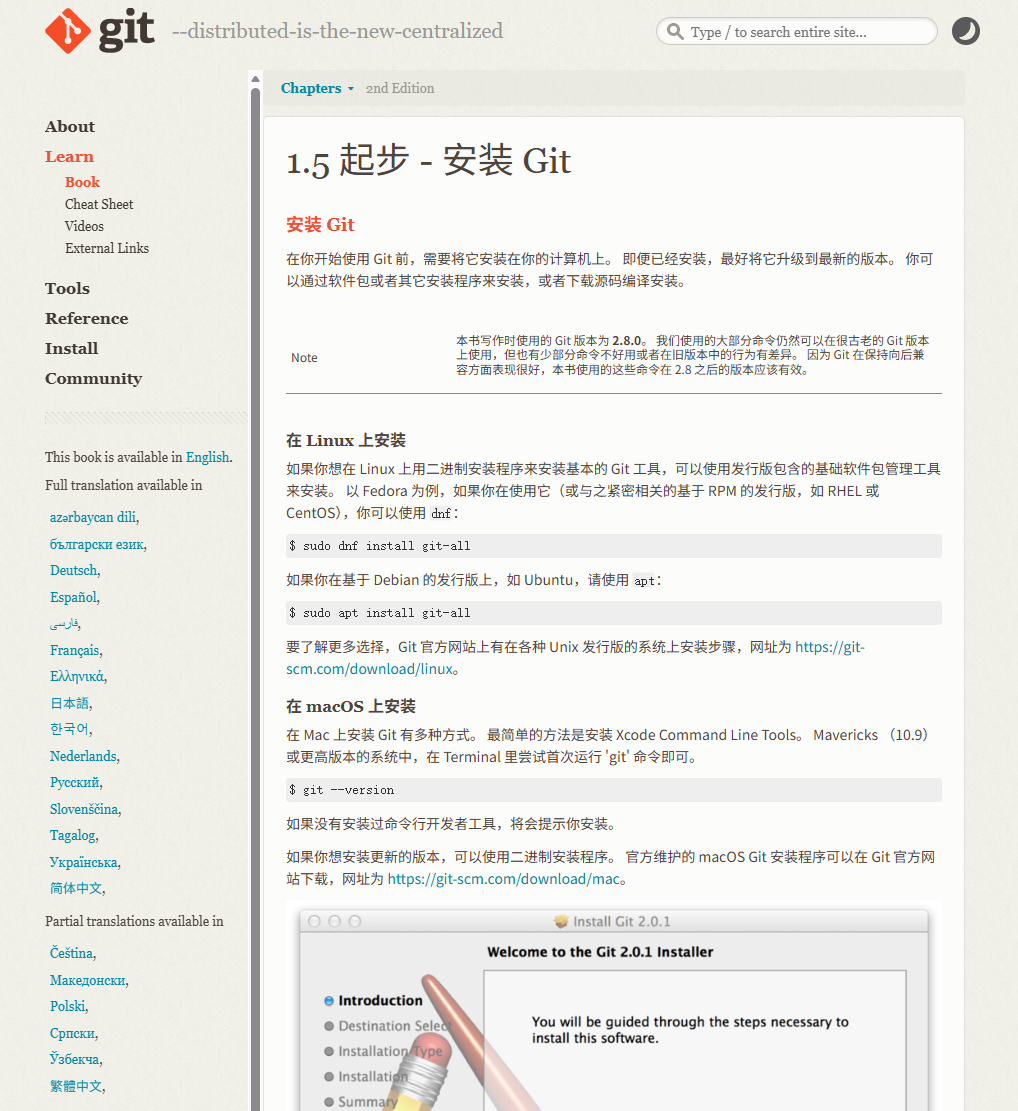Viewport: 1018px width, 1111px height.
Task: Click the 安装 Git red subheading
Action: pyautogui.click(x=320, y=225)
